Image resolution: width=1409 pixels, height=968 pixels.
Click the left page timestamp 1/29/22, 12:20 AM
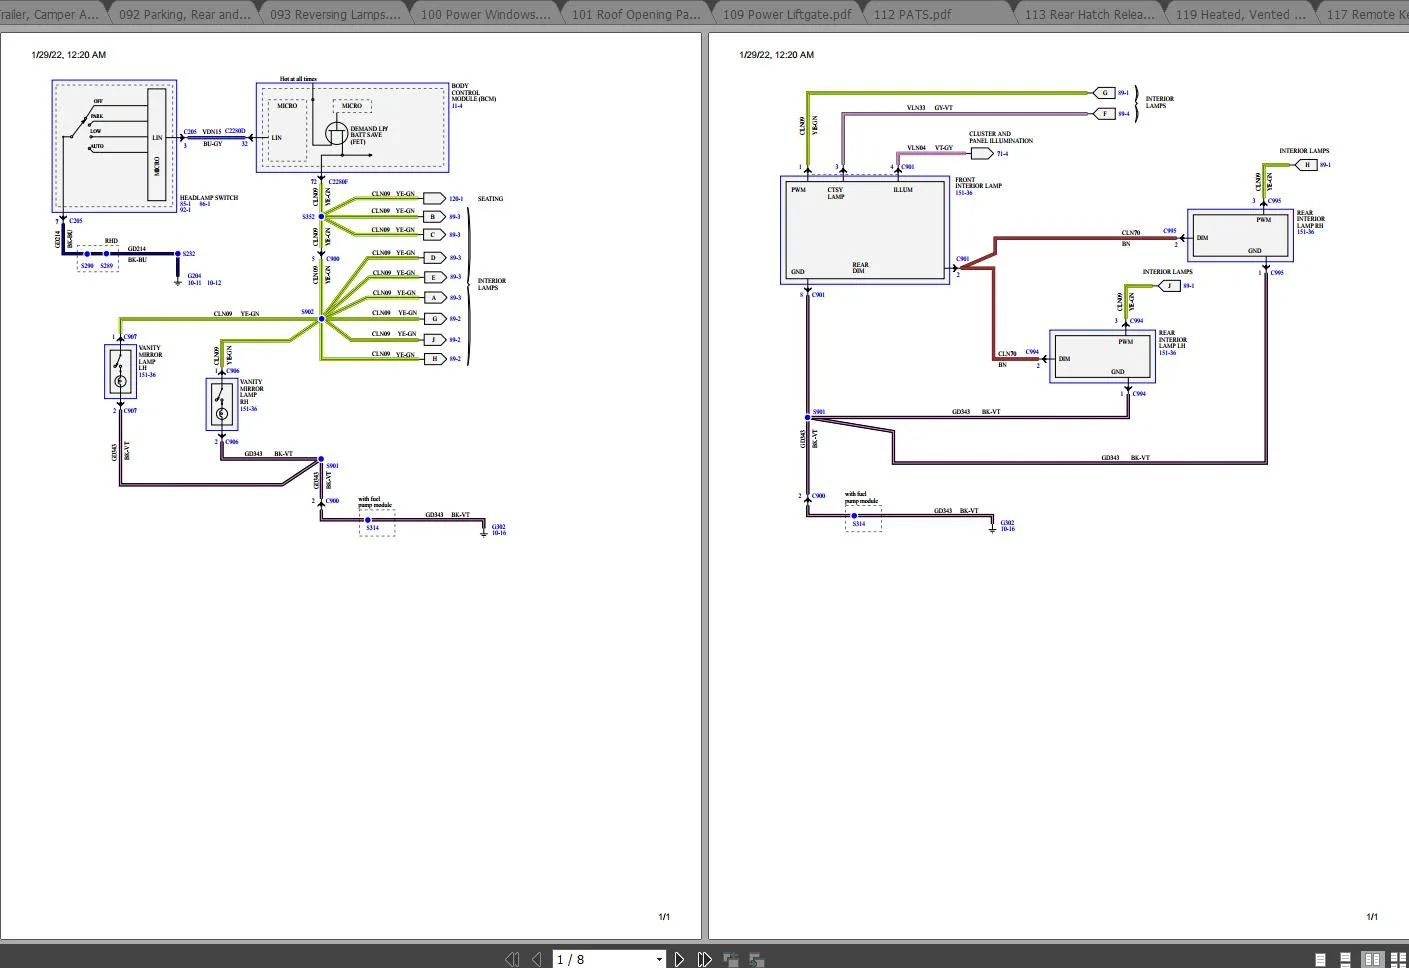(69, 55)
